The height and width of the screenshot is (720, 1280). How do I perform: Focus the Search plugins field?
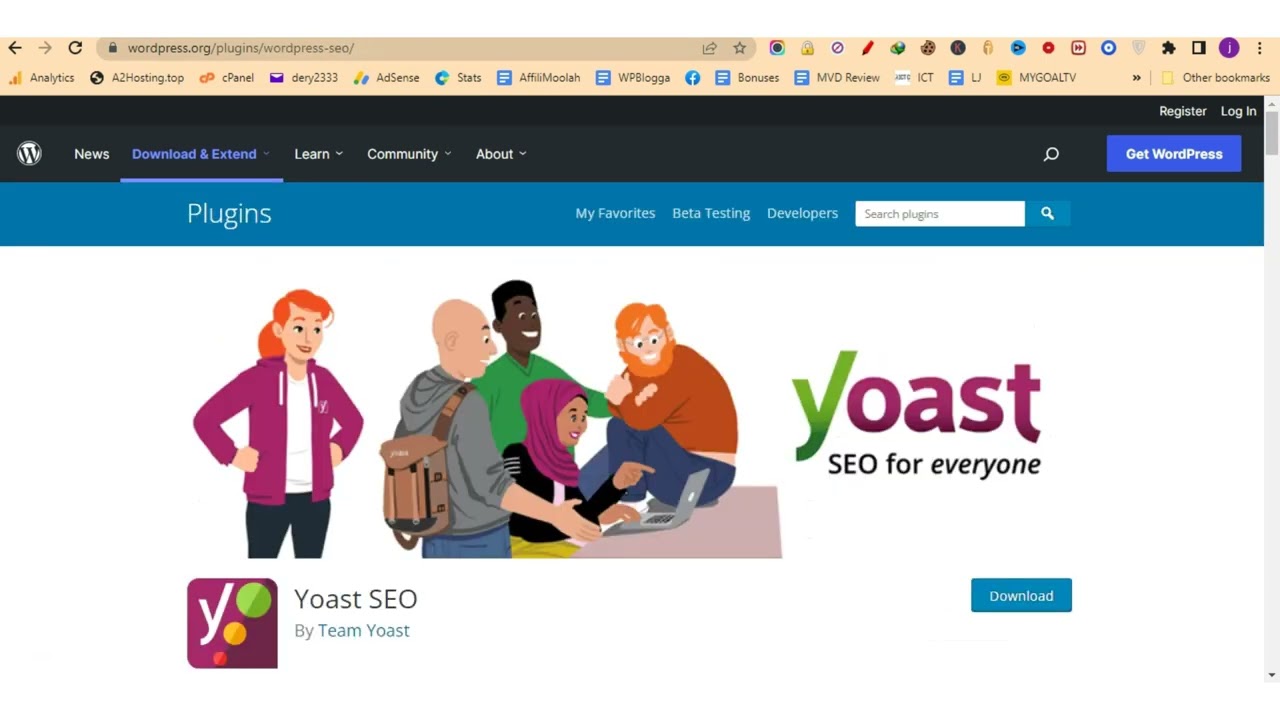point(940,213)
